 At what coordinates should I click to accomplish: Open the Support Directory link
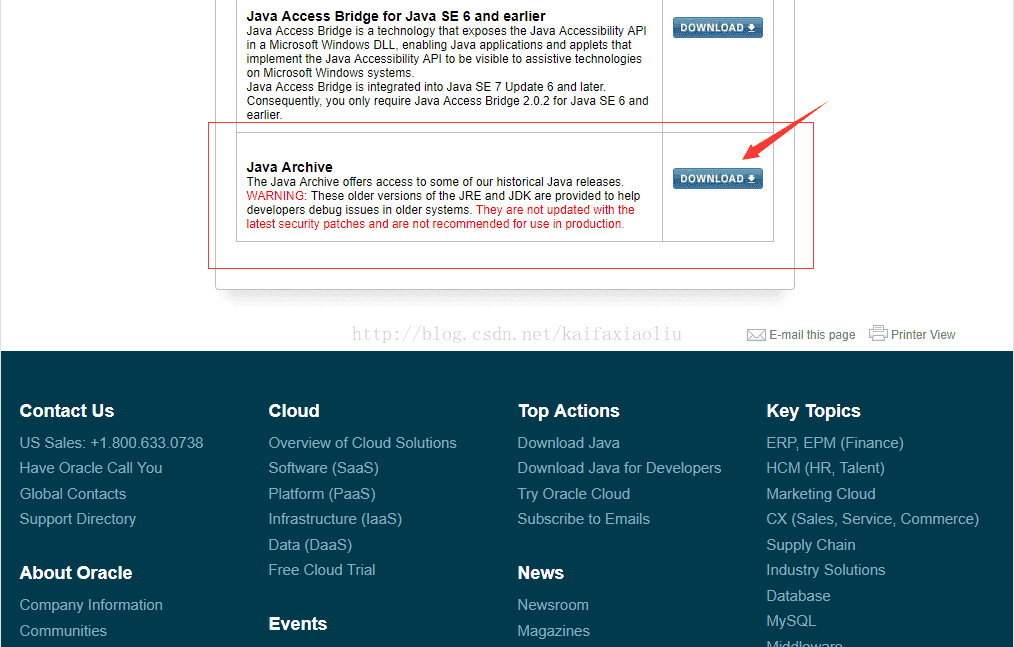78,520
